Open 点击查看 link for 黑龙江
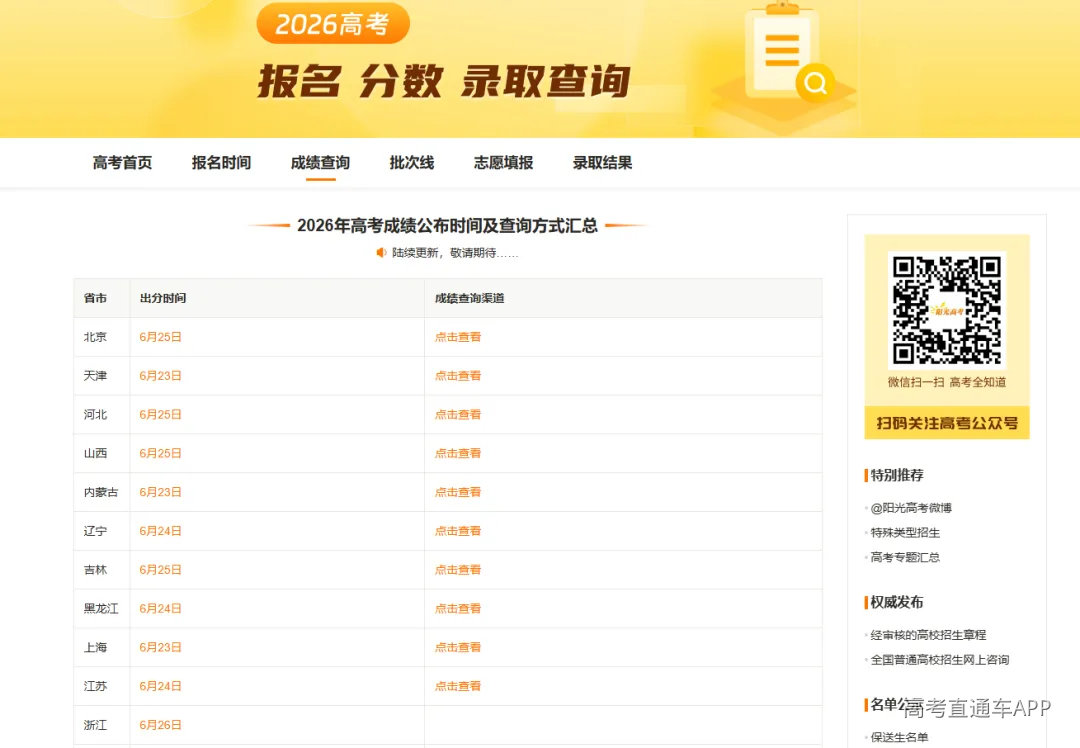Screen dimensions: 1080x748 coord(458,608)
